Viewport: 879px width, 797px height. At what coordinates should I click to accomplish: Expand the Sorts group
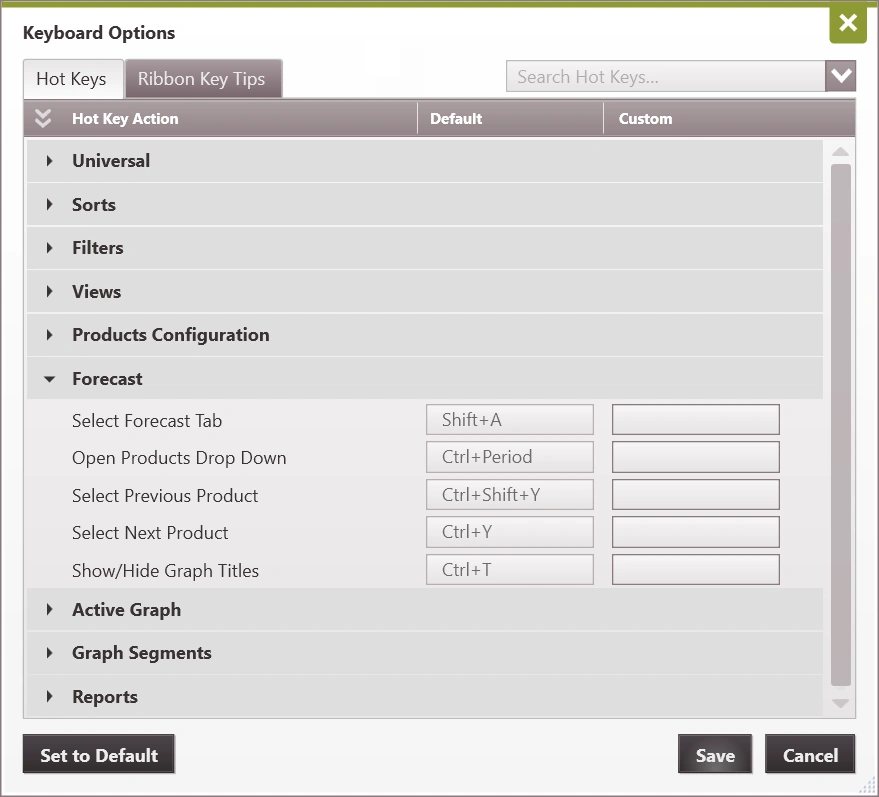click(x=49, y=205)
